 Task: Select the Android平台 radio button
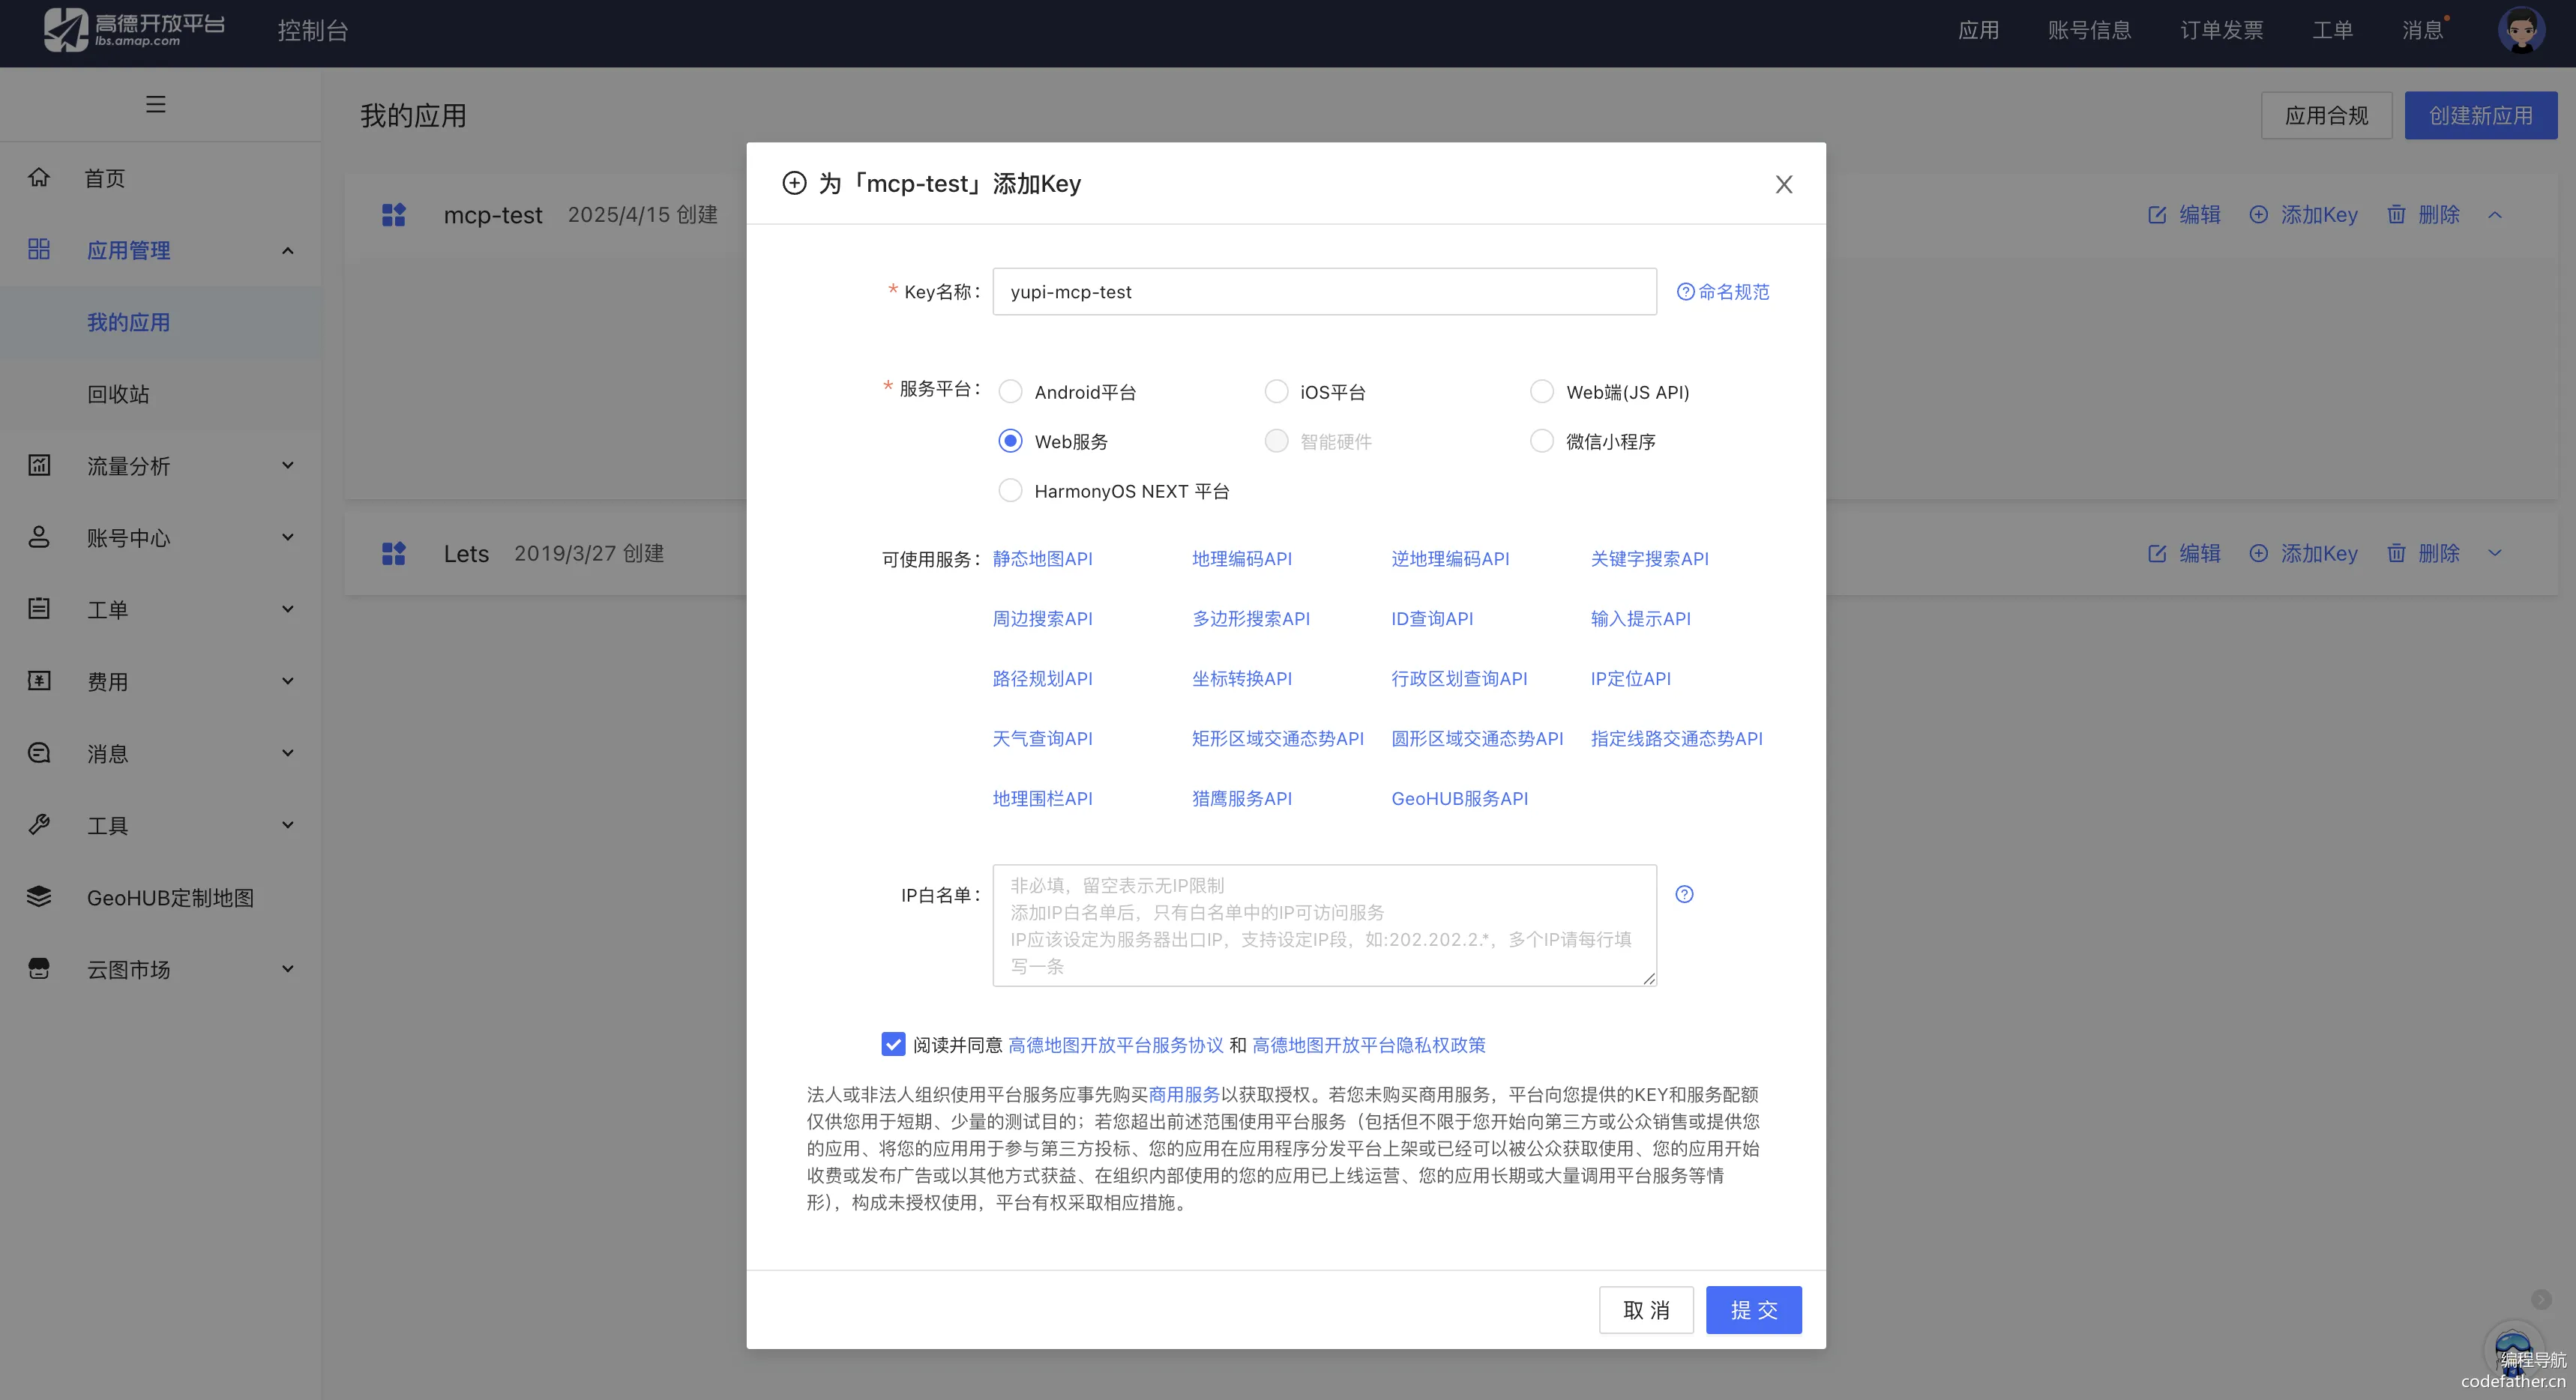[x=1010, y=392]
